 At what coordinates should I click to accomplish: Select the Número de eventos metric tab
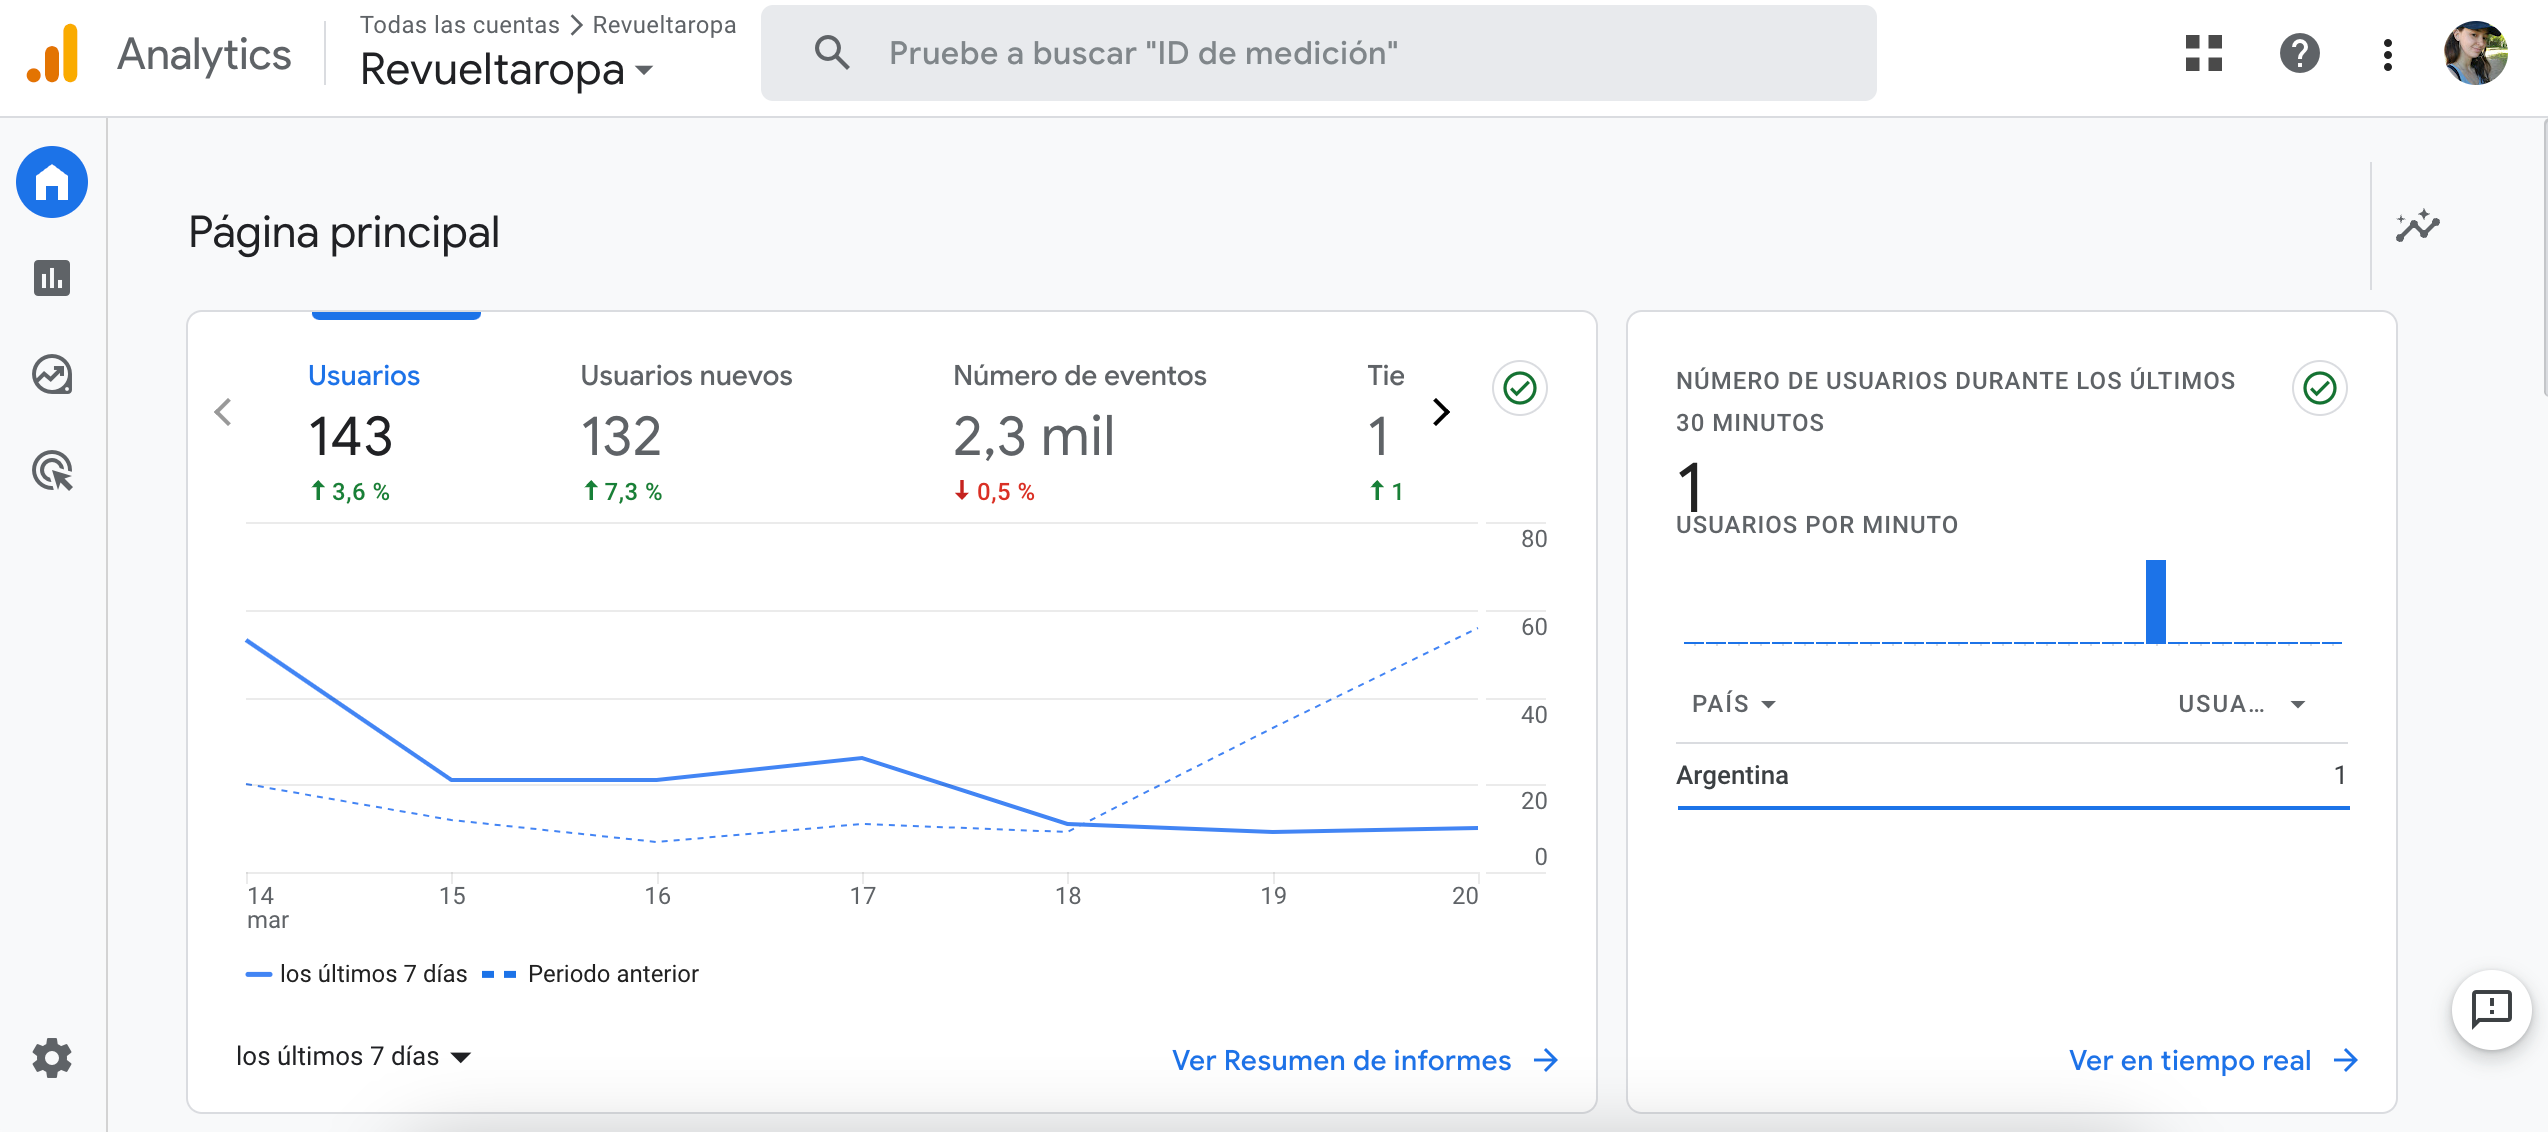click(x=1079, y=430)
